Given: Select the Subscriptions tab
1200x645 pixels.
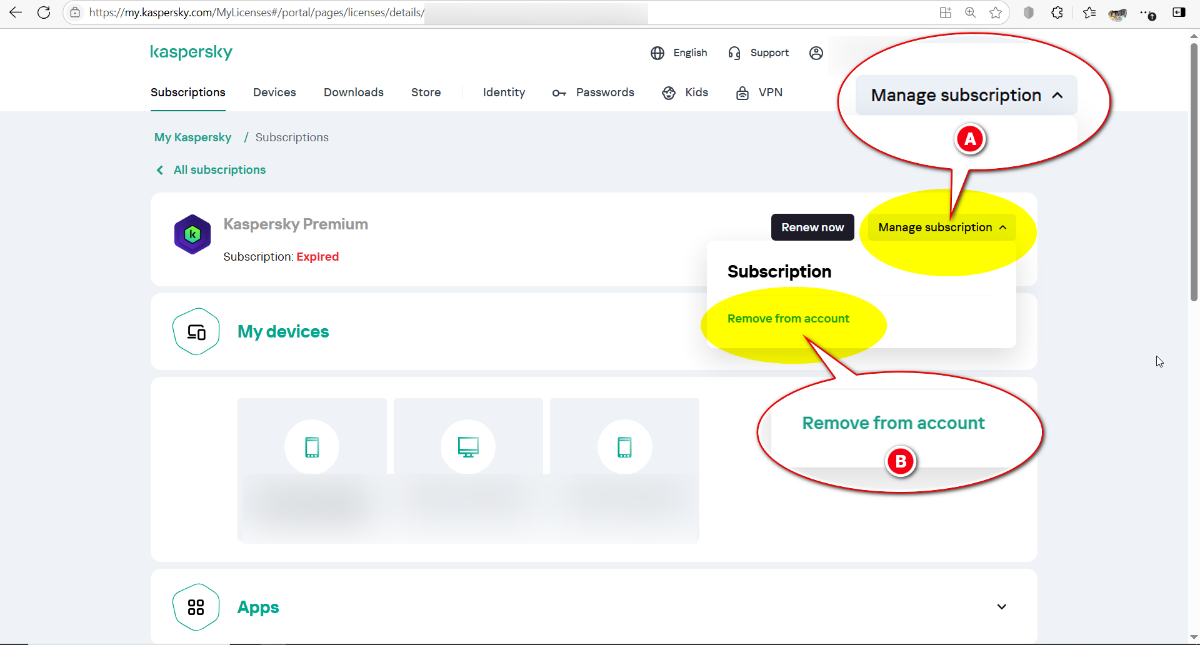Looking at the screenshot, I should [188, 92].
